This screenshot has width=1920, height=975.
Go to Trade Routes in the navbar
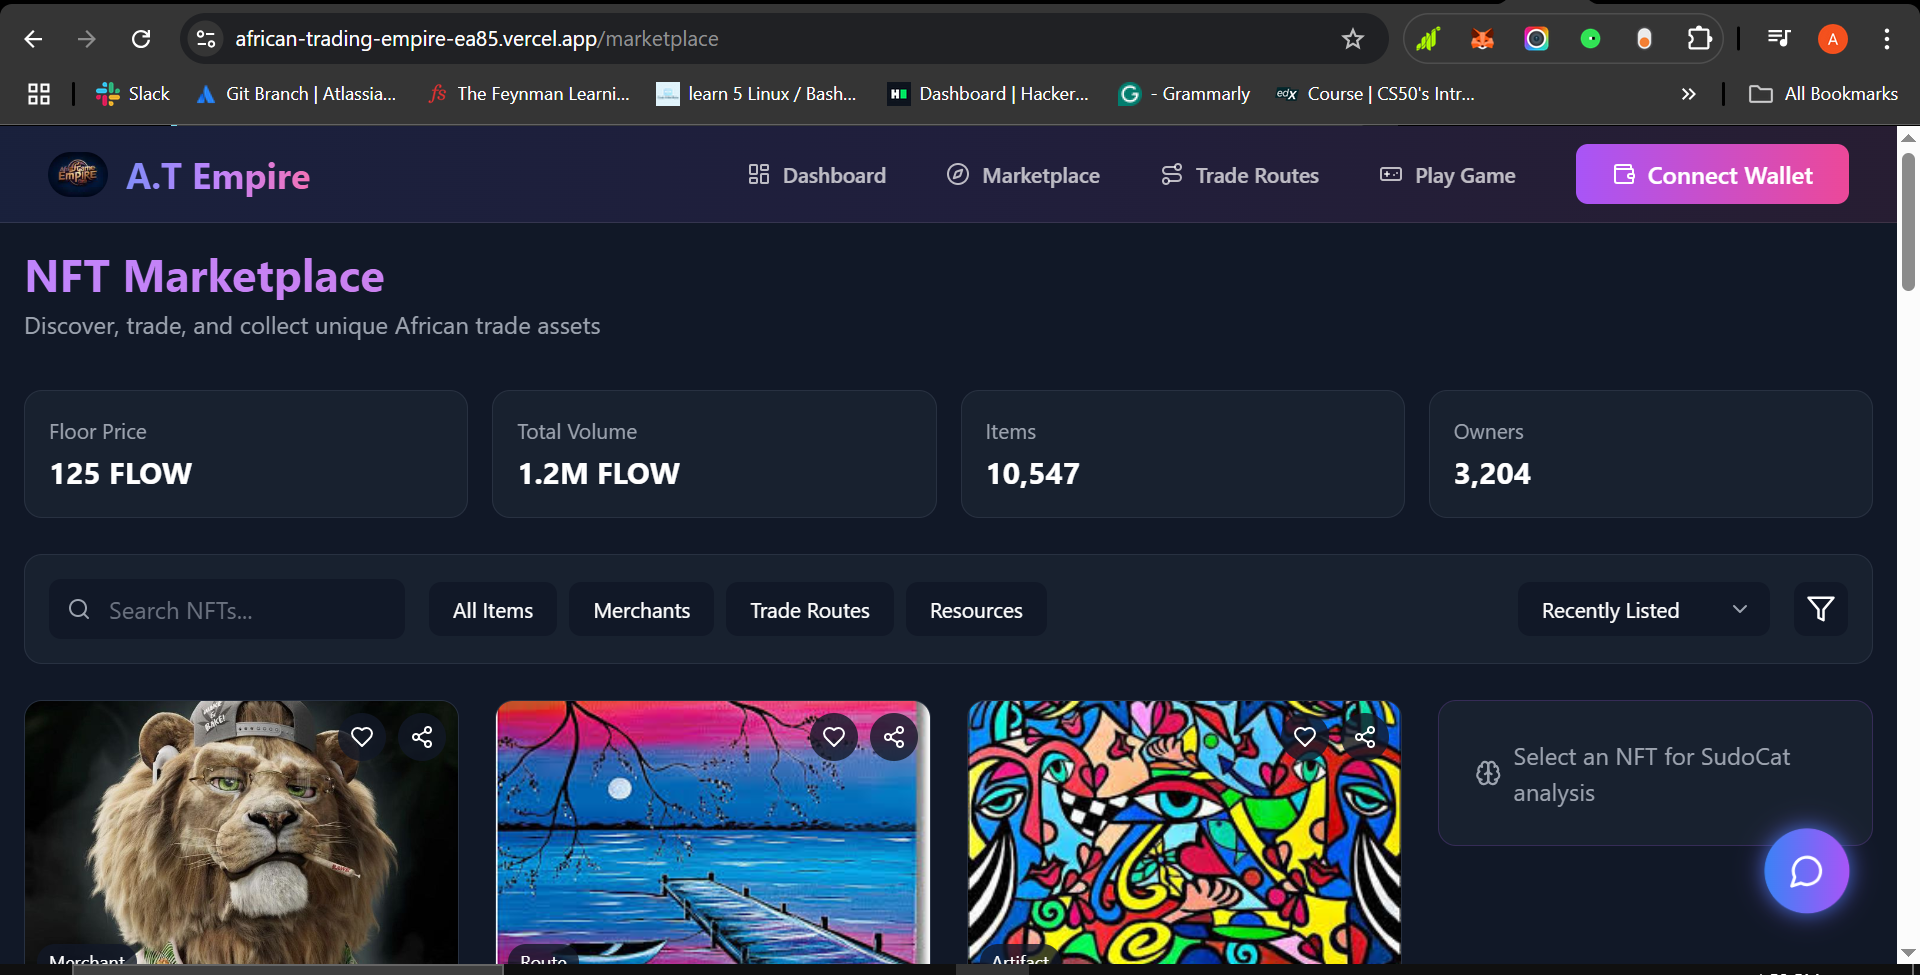[1240, 175]
